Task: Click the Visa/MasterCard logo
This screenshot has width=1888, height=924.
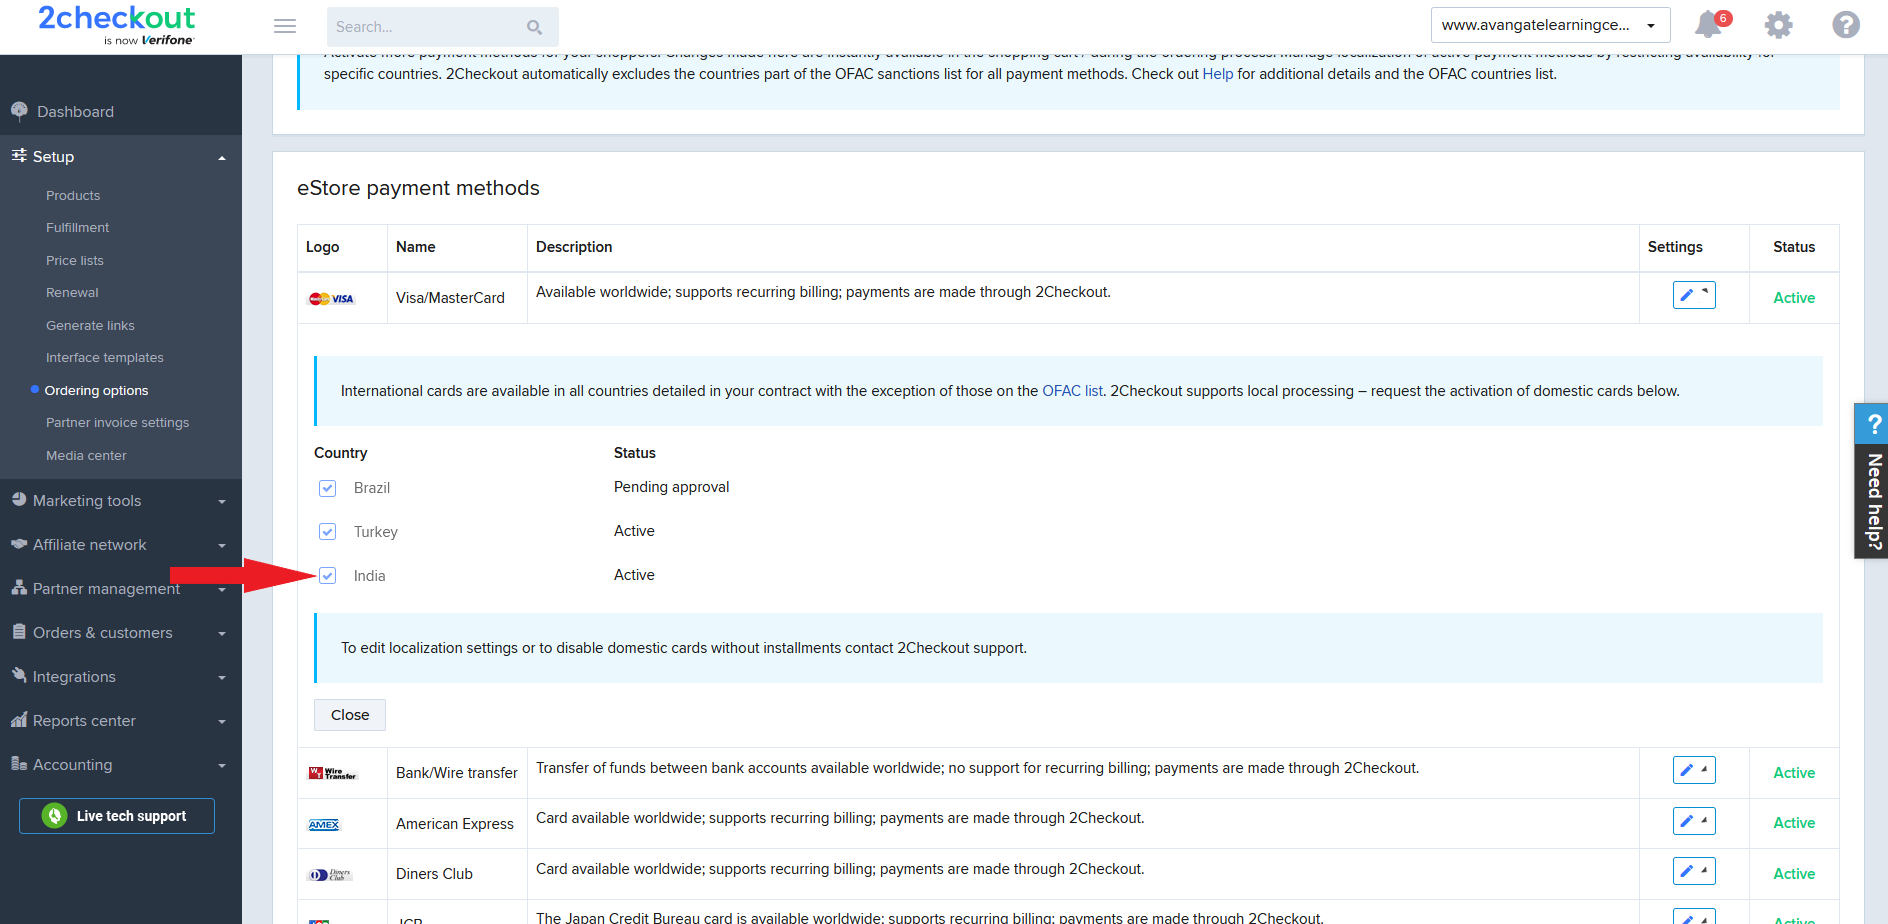Action: point(332,299)
